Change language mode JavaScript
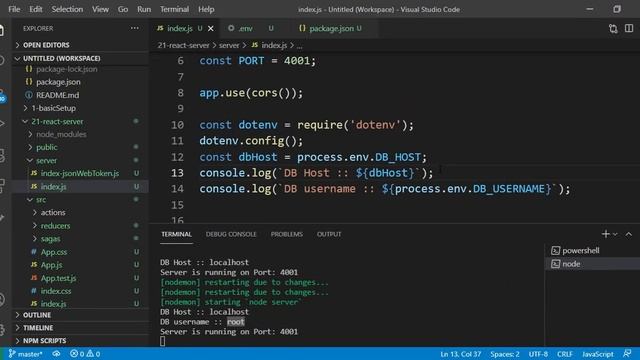 coord(598,354)
